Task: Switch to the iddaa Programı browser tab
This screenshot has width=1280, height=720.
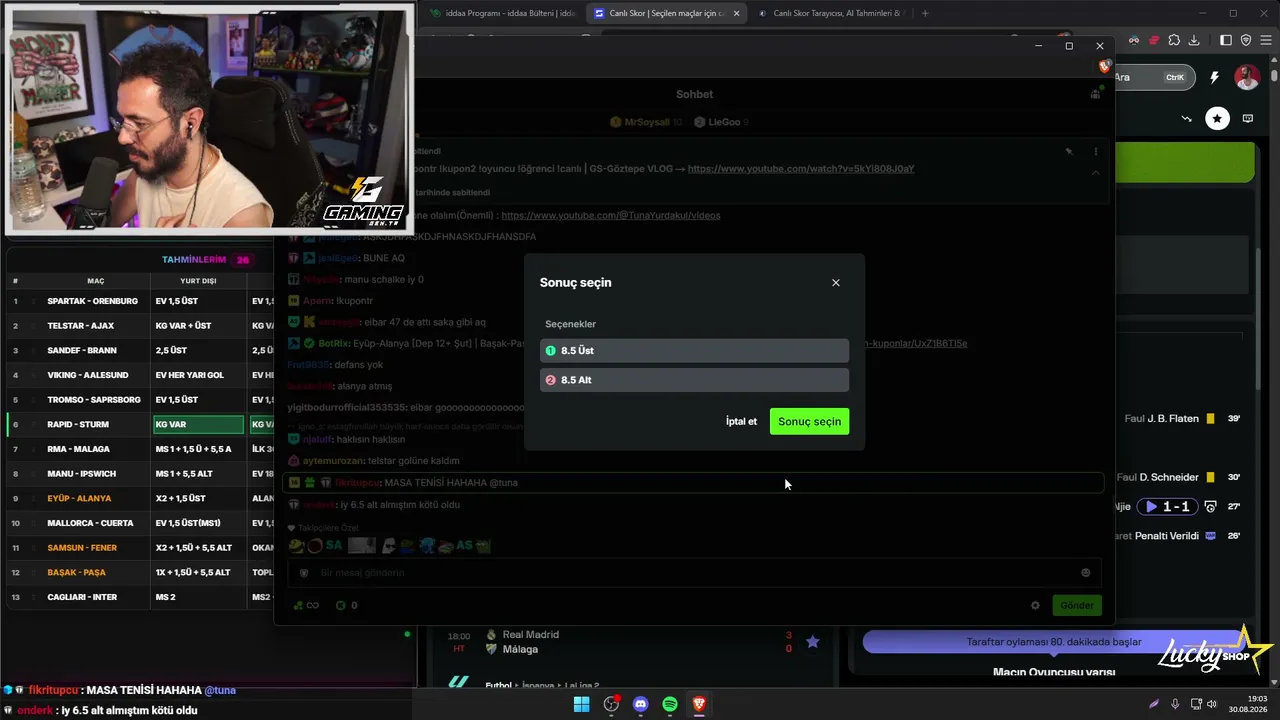Action: point(502,13)
